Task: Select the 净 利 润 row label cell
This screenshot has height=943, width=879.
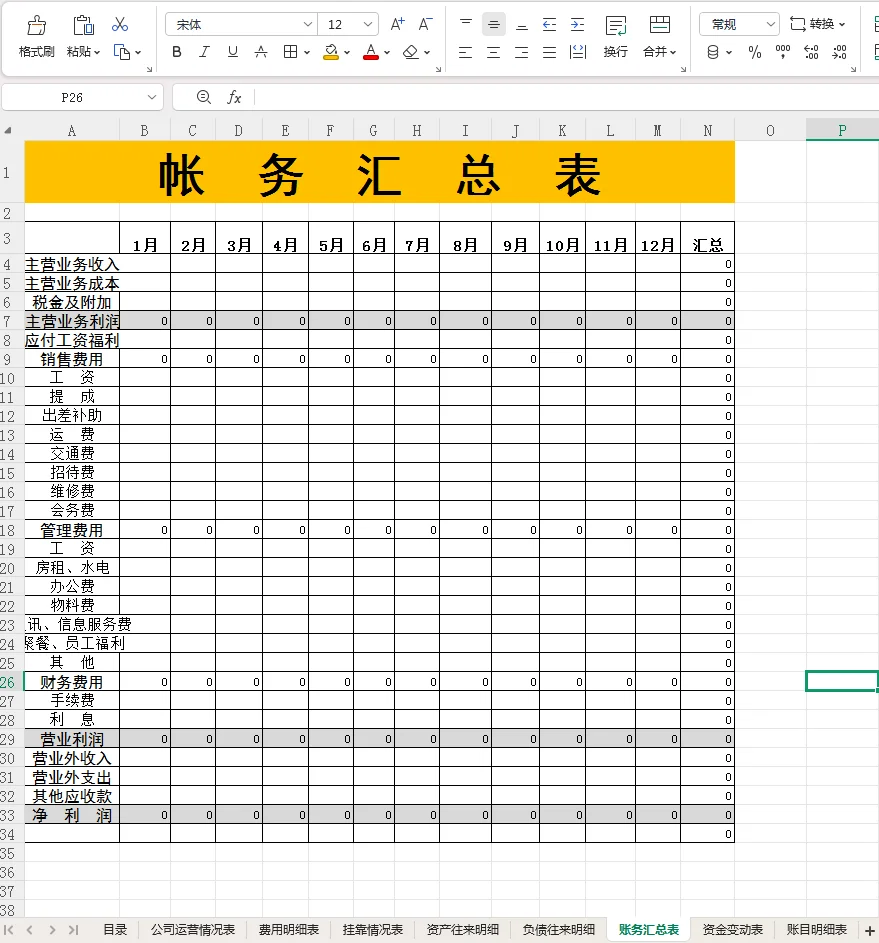Action: [72, 815]
